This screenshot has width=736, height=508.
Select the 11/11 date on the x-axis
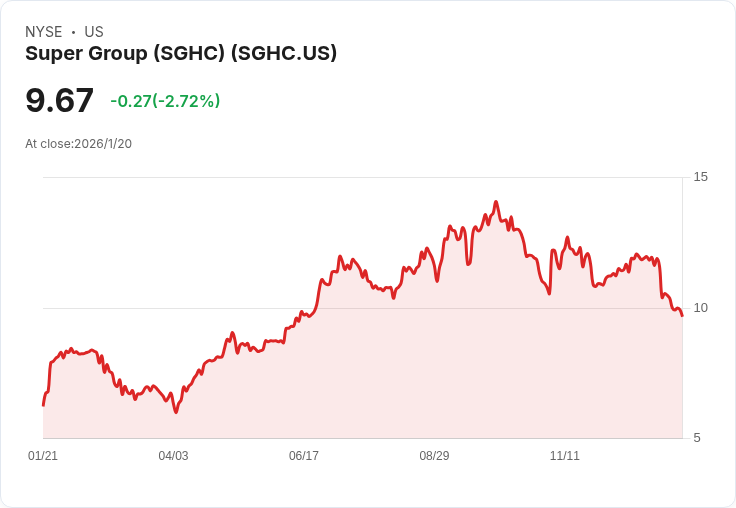click(565, 456)
